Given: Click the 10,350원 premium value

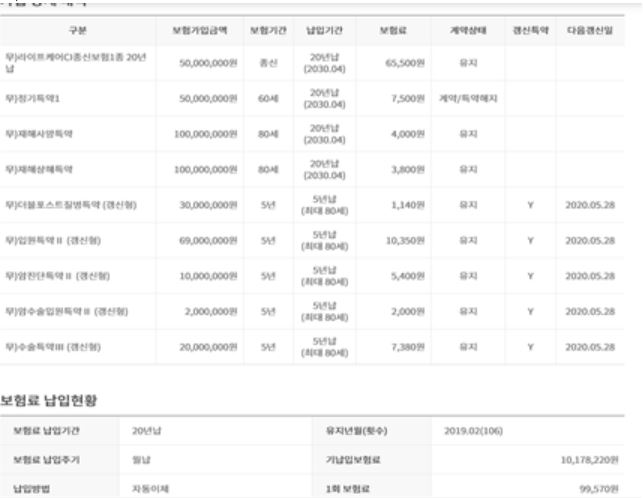Looking at the screenshot, I should (405, 240).
